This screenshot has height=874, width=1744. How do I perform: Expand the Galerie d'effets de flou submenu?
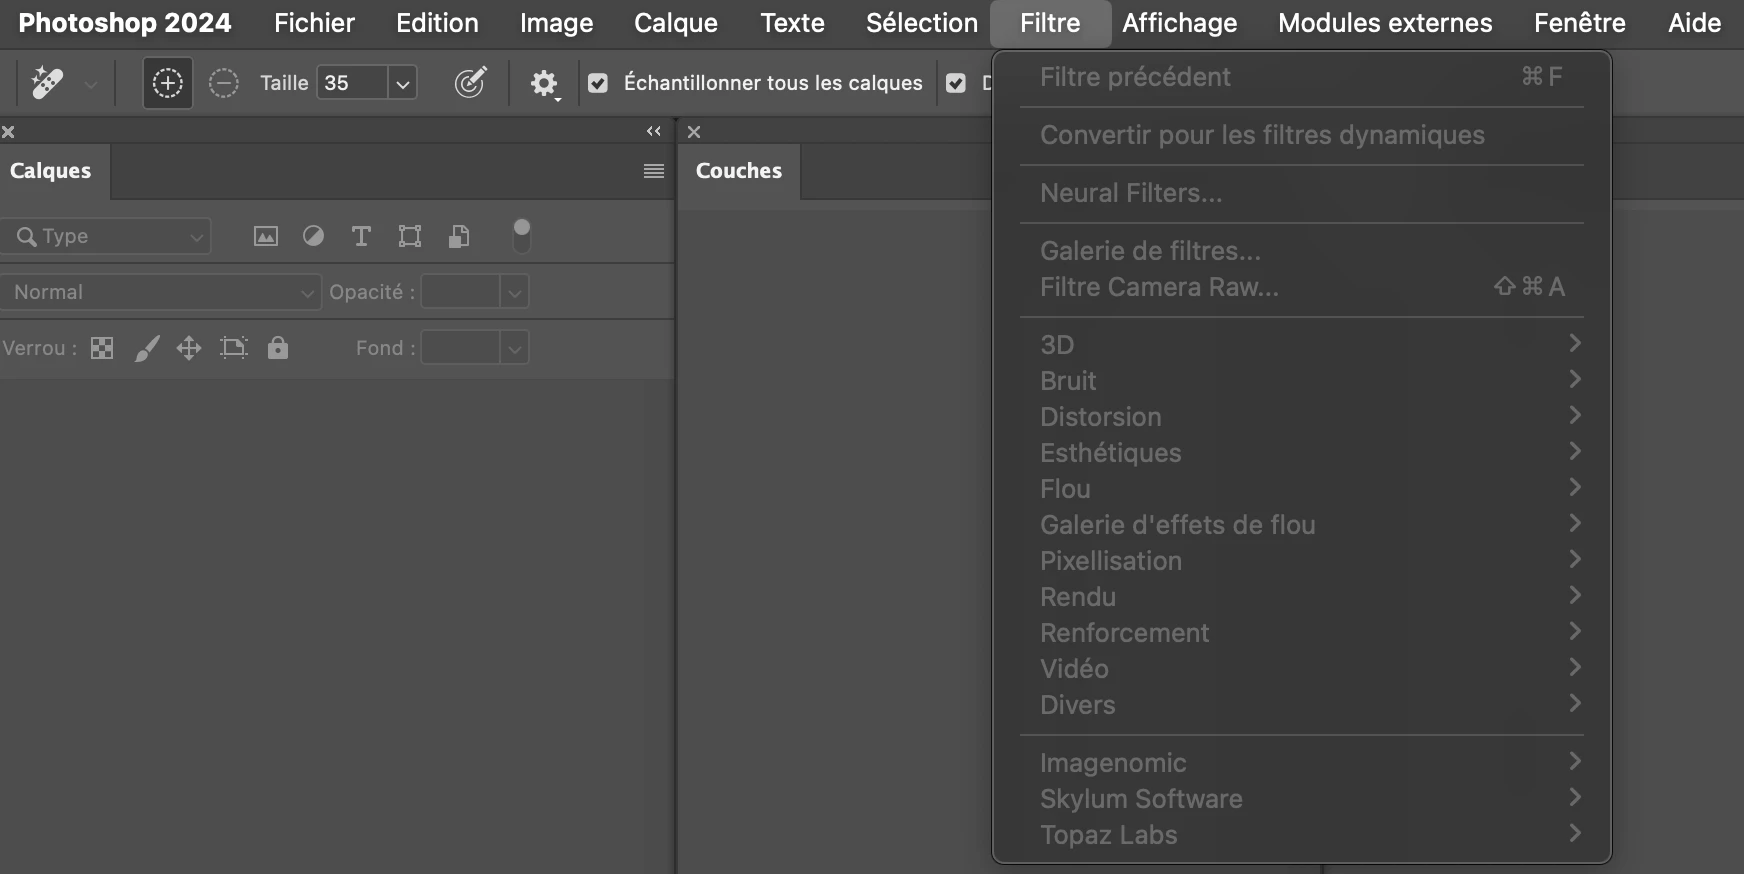1301,525
